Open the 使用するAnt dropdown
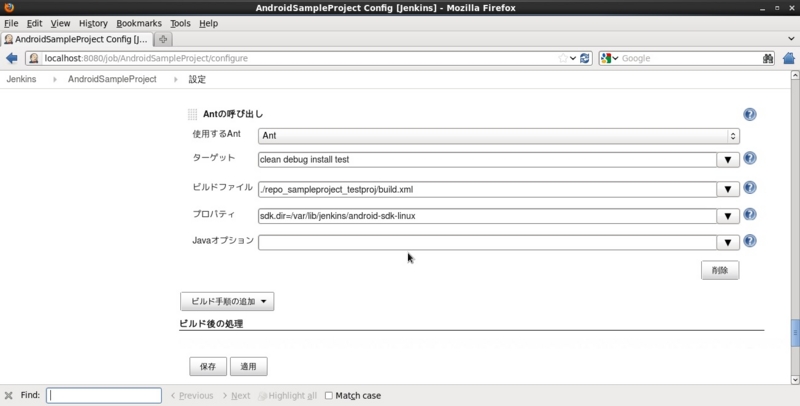This screenshot has width=800, height=406. [x=498, y=136]
